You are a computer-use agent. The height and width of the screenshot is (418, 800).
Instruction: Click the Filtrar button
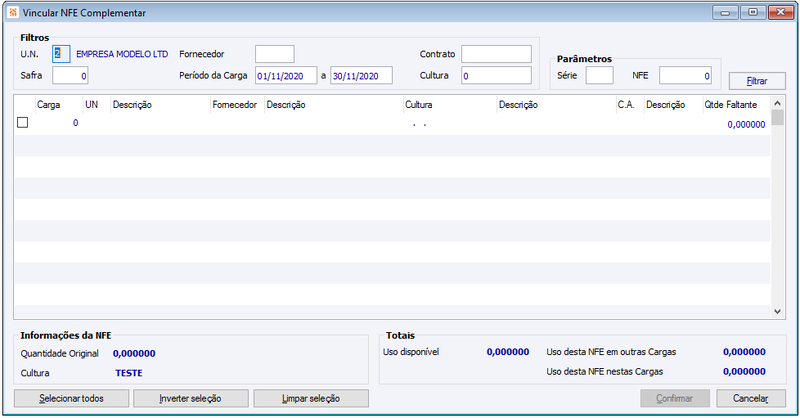point(757,81)
